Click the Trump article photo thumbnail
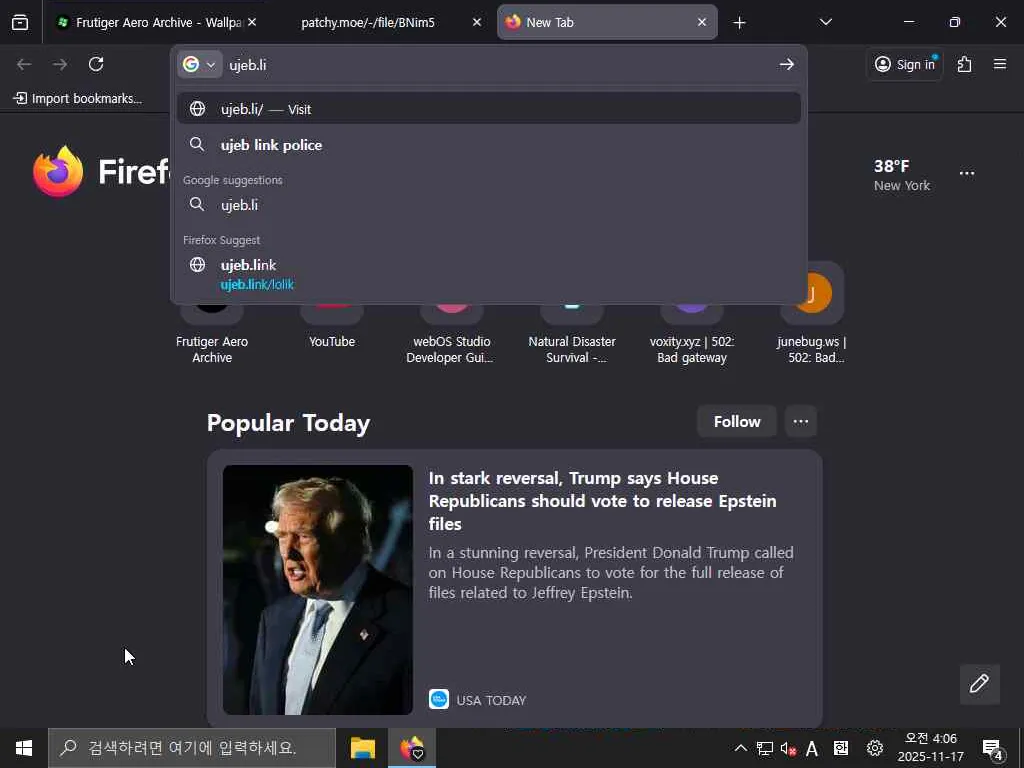The height and width of the screenshot is (768, 1024). tap(317, 590)
